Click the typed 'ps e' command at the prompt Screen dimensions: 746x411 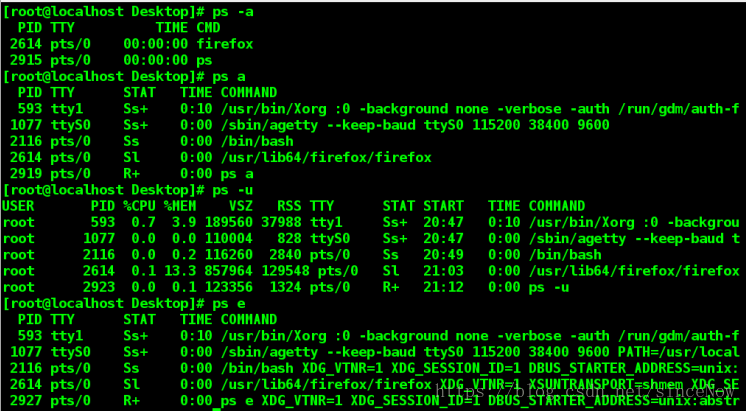click(x=229, y=303)
